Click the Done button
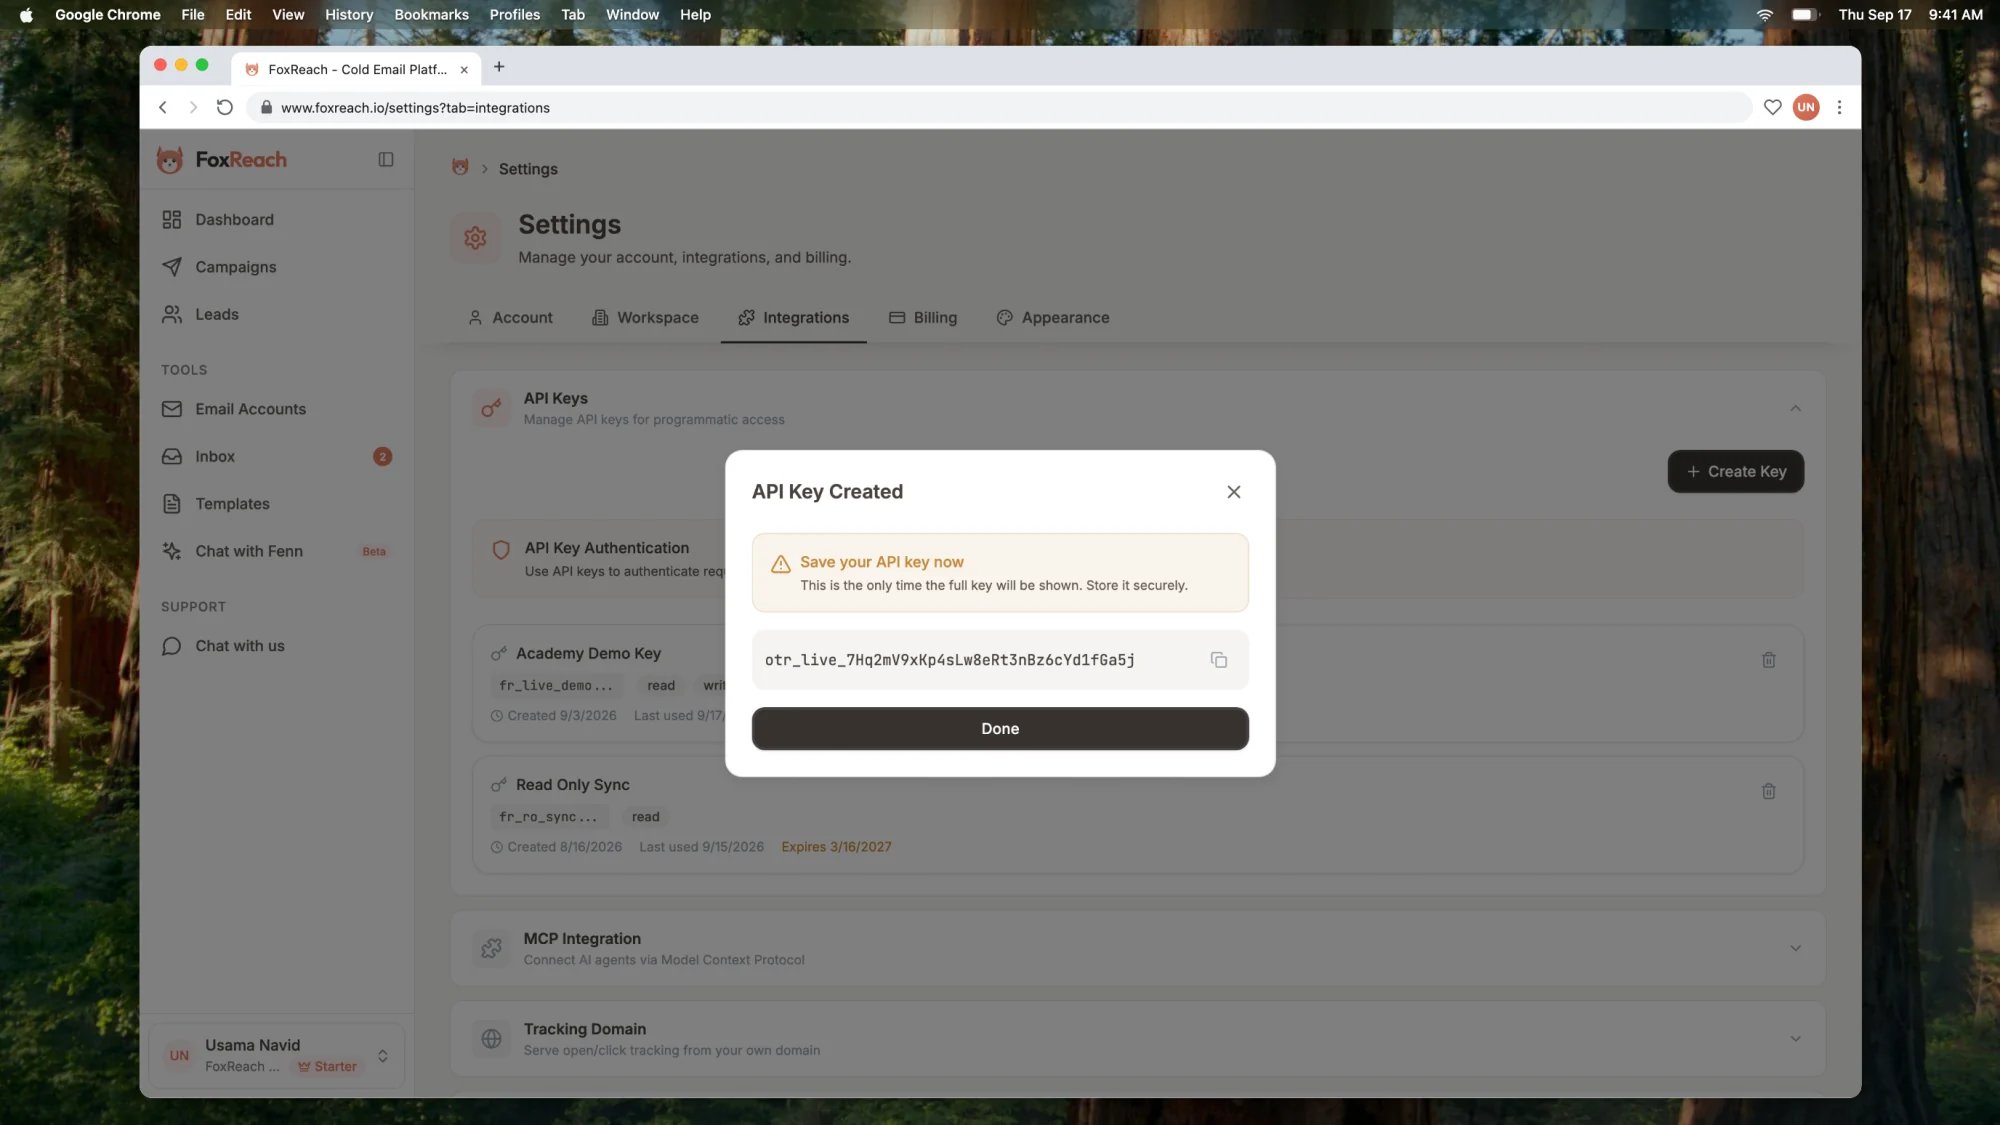The height and width of the screenshot is (1125, 2000). coord(1000,729)
